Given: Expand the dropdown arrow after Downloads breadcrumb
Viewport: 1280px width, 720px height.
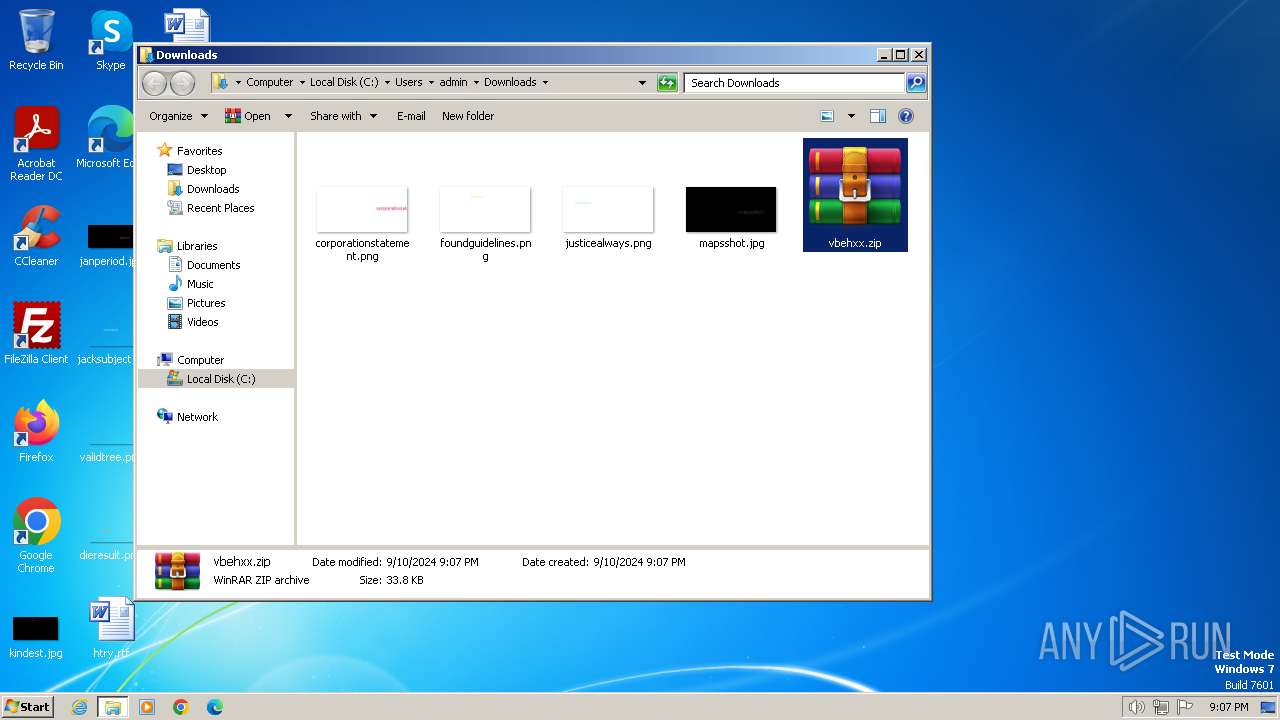Looking at the screenshot, I should coord(545,83).
